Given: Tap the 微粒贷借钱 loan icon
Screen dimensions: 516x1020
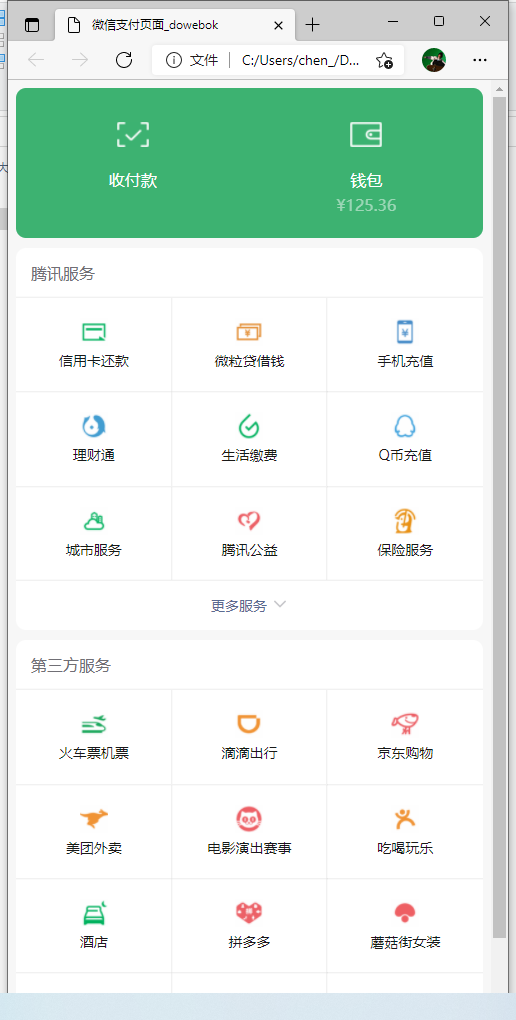Looking at the screenshot, I should tap(249, 332).
